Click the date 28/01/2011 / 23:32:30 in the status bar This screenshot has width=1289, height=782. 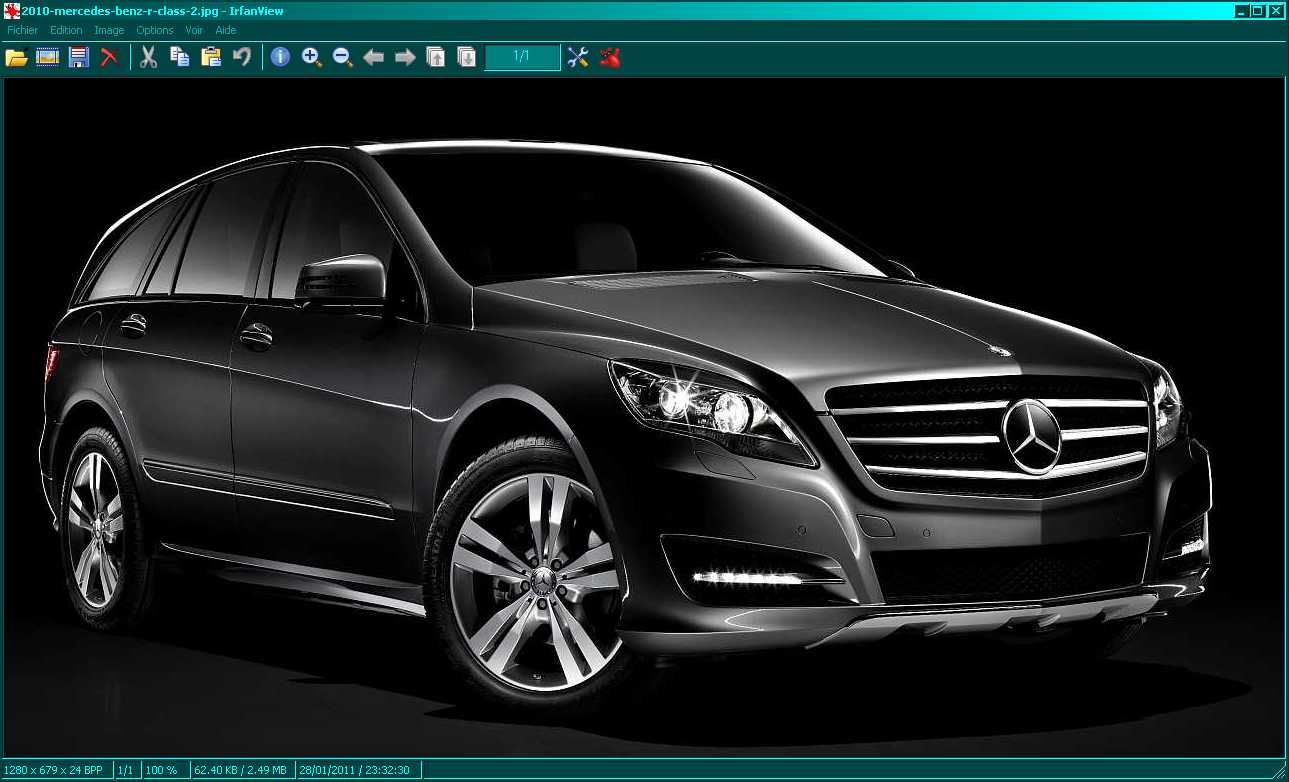pos(354,770)
